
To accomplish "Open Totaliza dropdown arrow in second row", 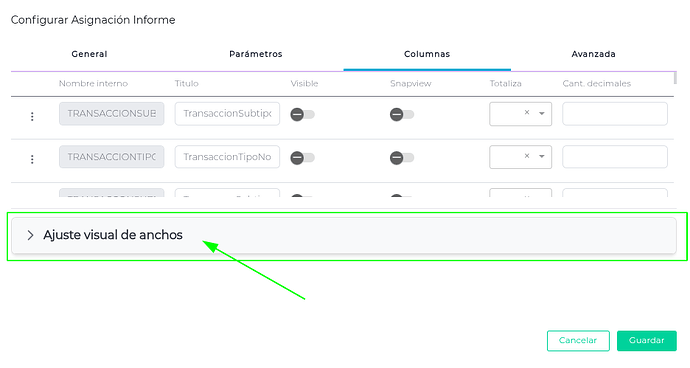I will [542, 156].
